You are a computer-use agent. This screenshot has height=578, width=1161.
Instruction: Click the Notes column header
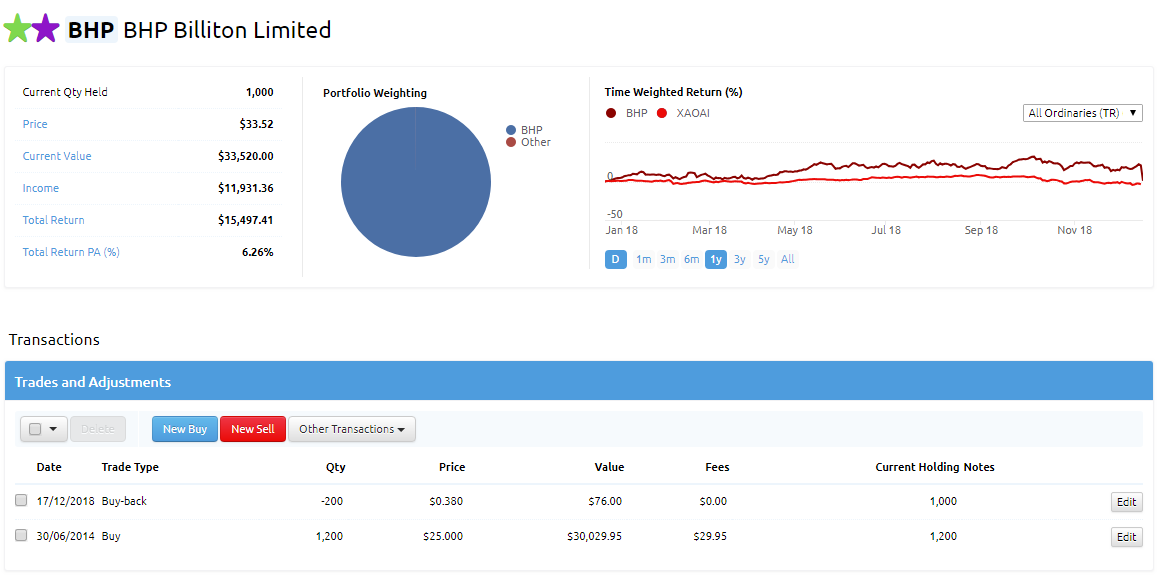[x=980, y=467]
